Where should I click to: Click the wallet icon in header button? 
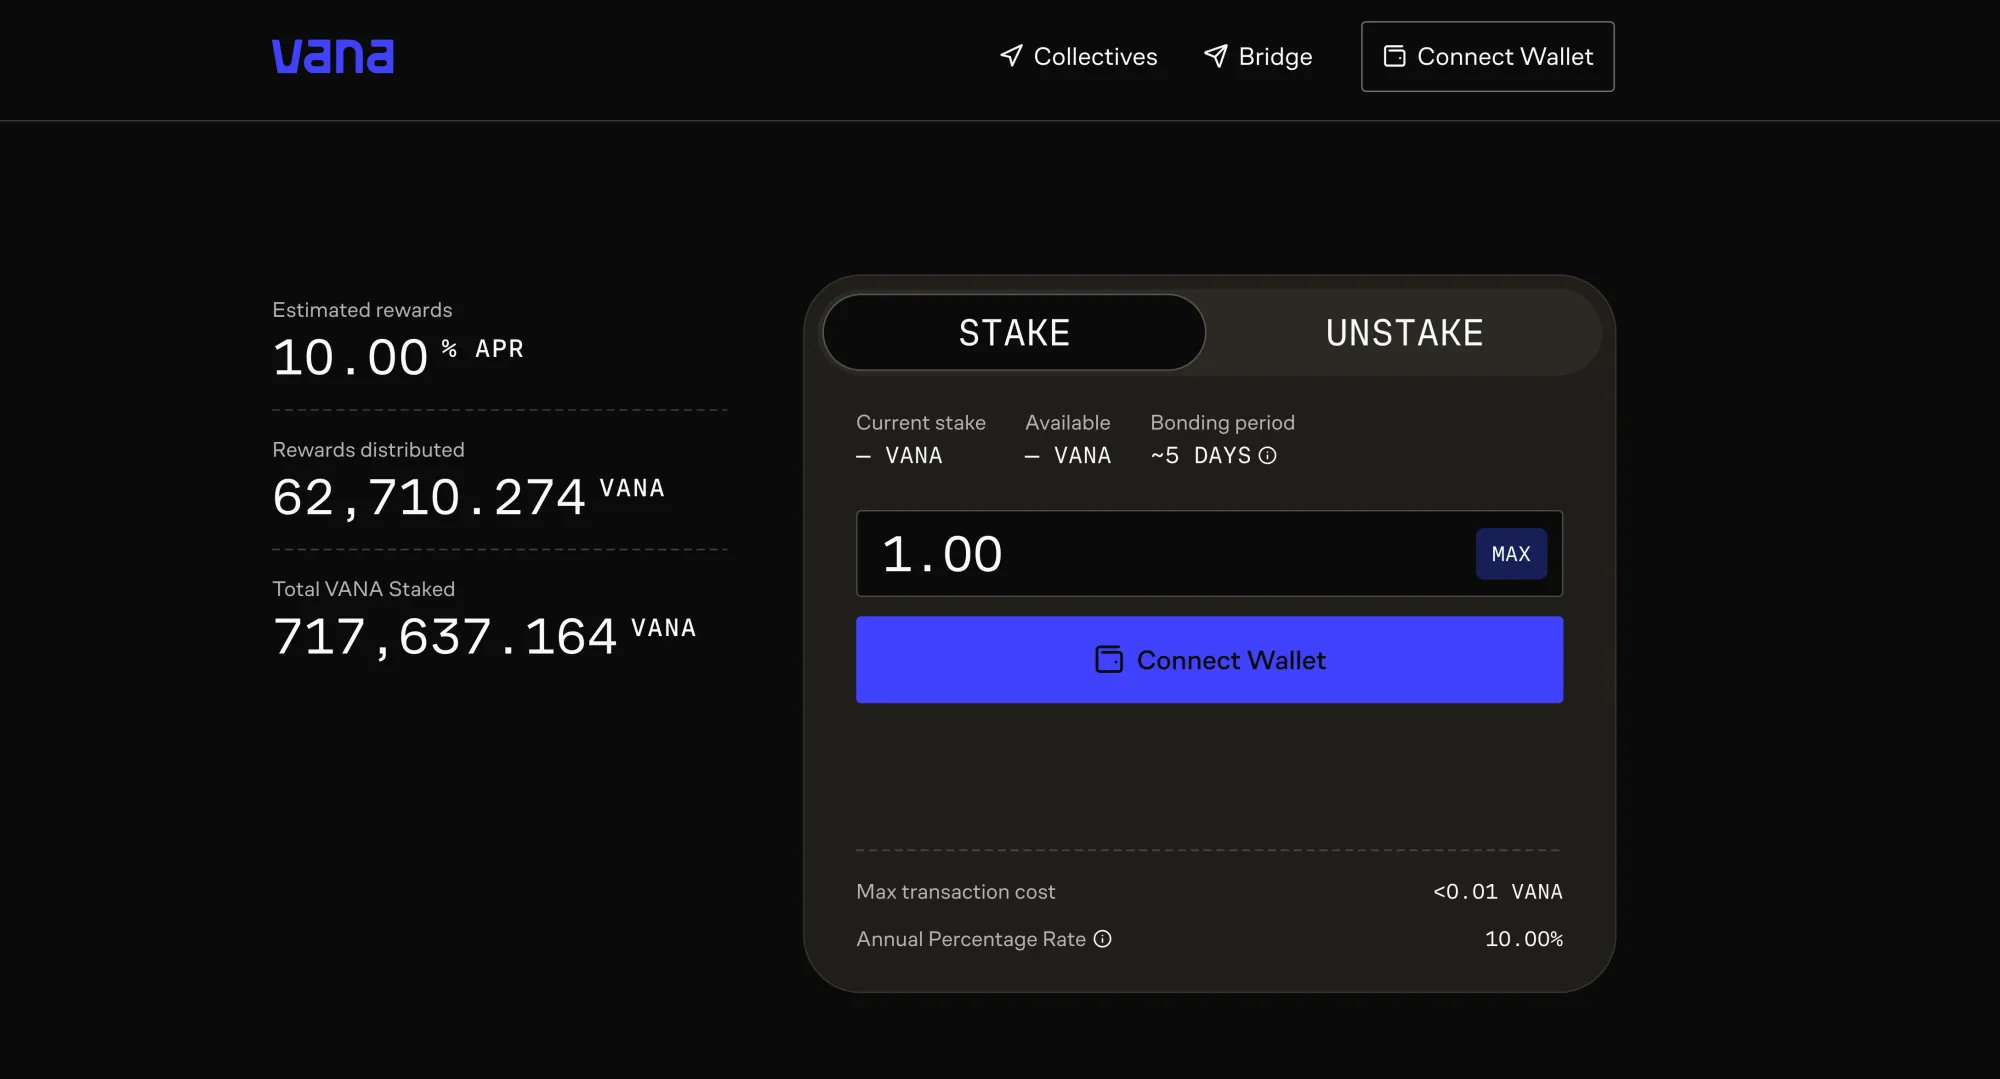click(x=1394, y=56)
